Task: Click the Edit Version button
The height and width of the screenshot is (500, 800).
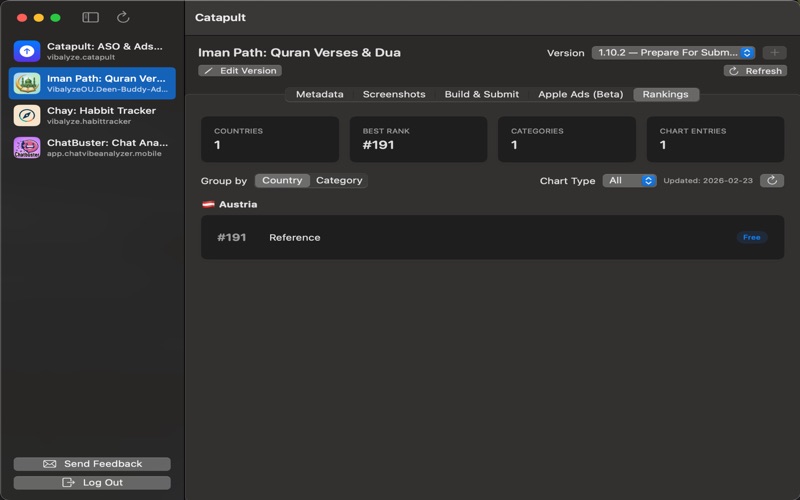Action: point(240,71)
